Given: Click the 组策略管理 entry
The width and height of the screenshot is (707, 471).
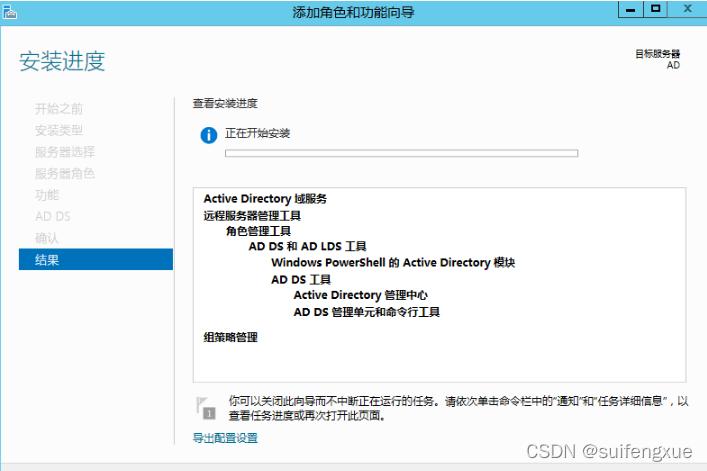Looking at the screenshot, I should (x=230, y=337).
